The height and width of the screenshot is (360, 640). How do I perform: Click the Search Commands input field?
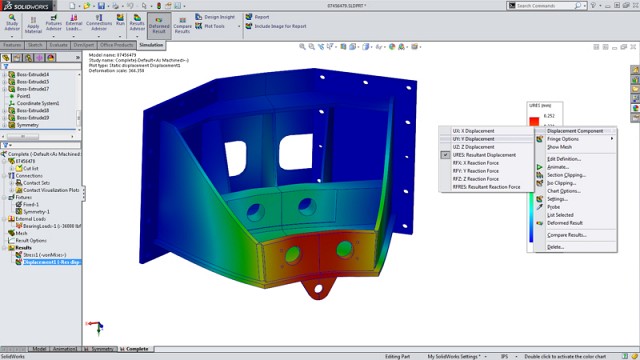(x=545, y=5)
